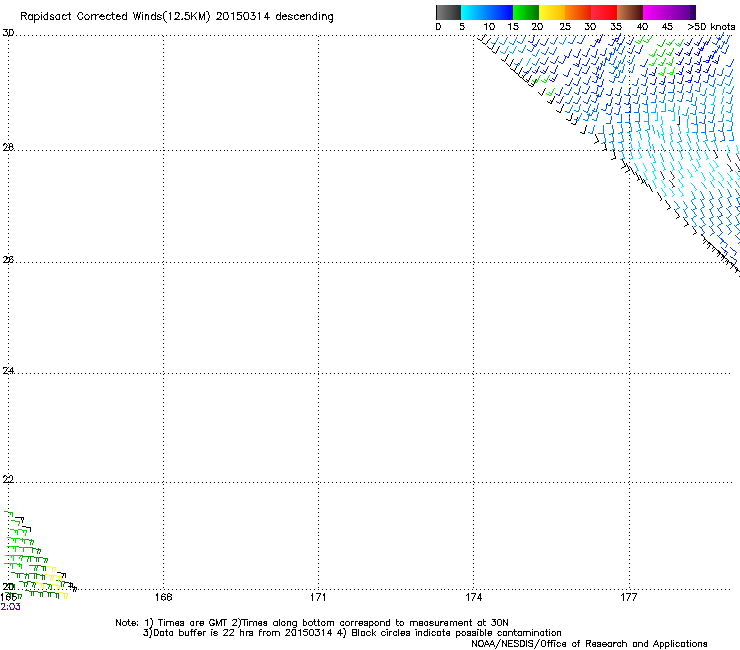Pick the magenta 40–45 knots legend segment
The height and width of the screenshot is (650, 740).
pyautogui.click(x=656, y=12)
